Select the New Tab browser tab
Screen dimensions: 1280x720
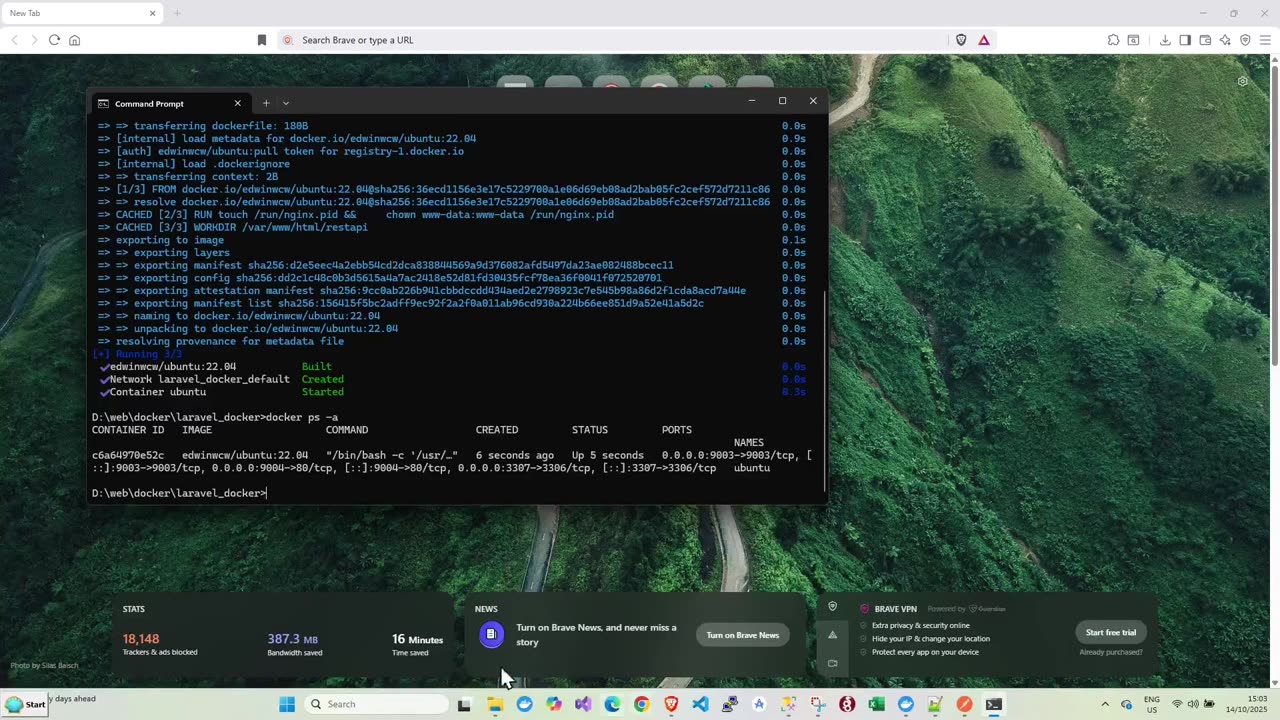(x=82, y=13)
